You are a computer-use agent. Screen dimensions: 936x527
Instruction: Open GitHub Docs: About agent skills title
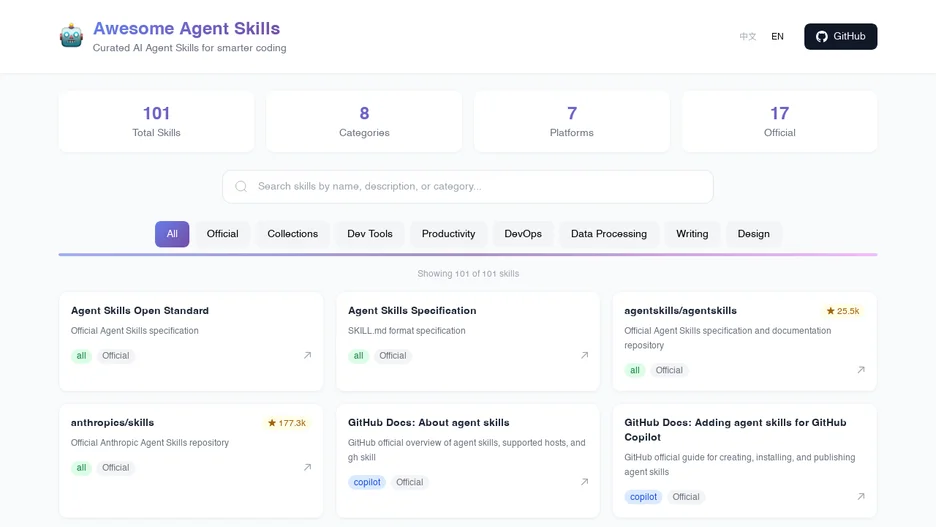click(x=429, y=423)
